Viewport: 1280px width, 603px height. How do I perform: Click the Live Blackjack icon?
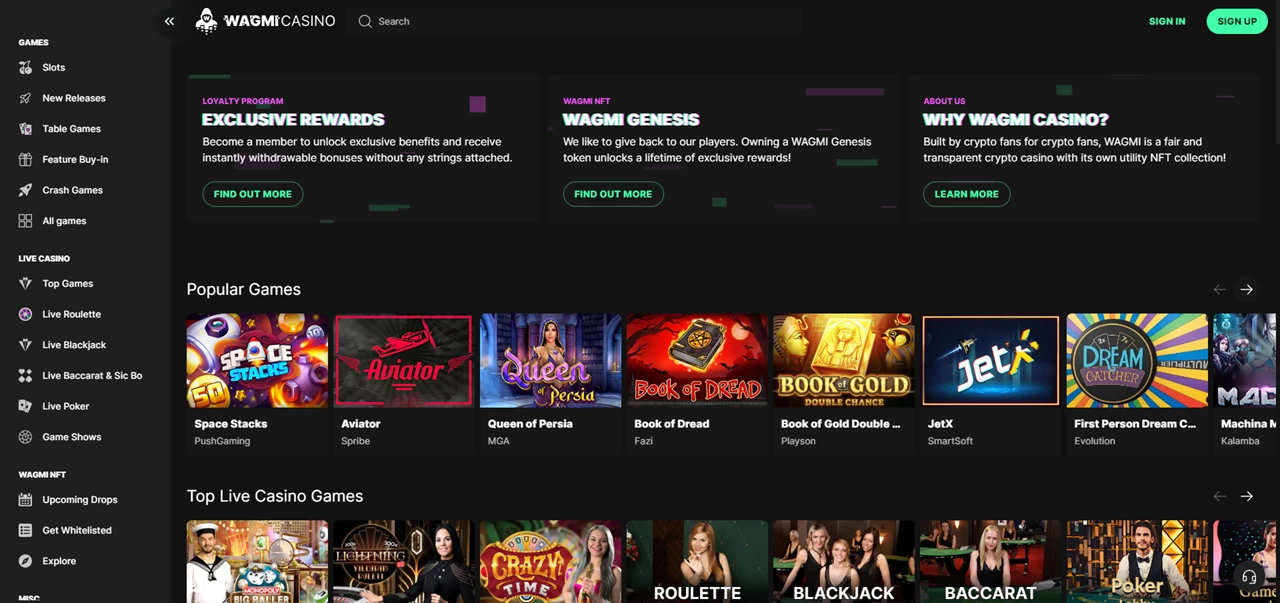pyautogui.click(x=25, y=345)
